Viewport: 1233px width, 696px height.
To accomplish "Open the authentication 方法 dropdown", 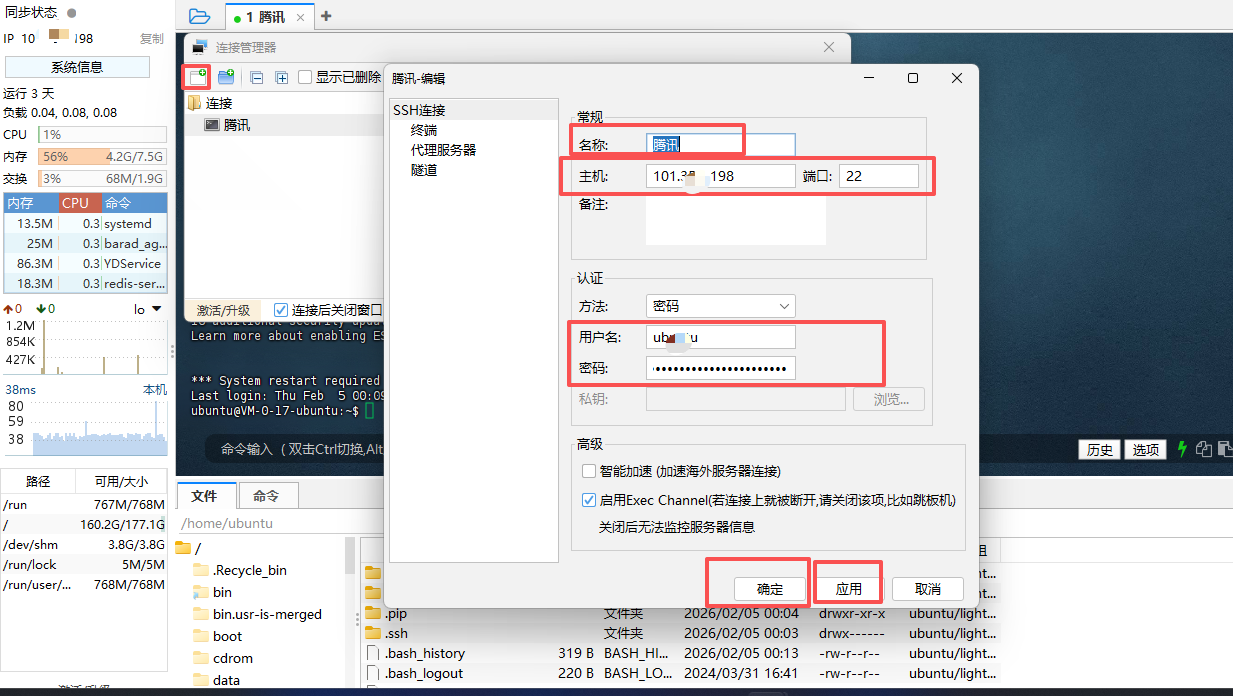I will tap(720, 306).
